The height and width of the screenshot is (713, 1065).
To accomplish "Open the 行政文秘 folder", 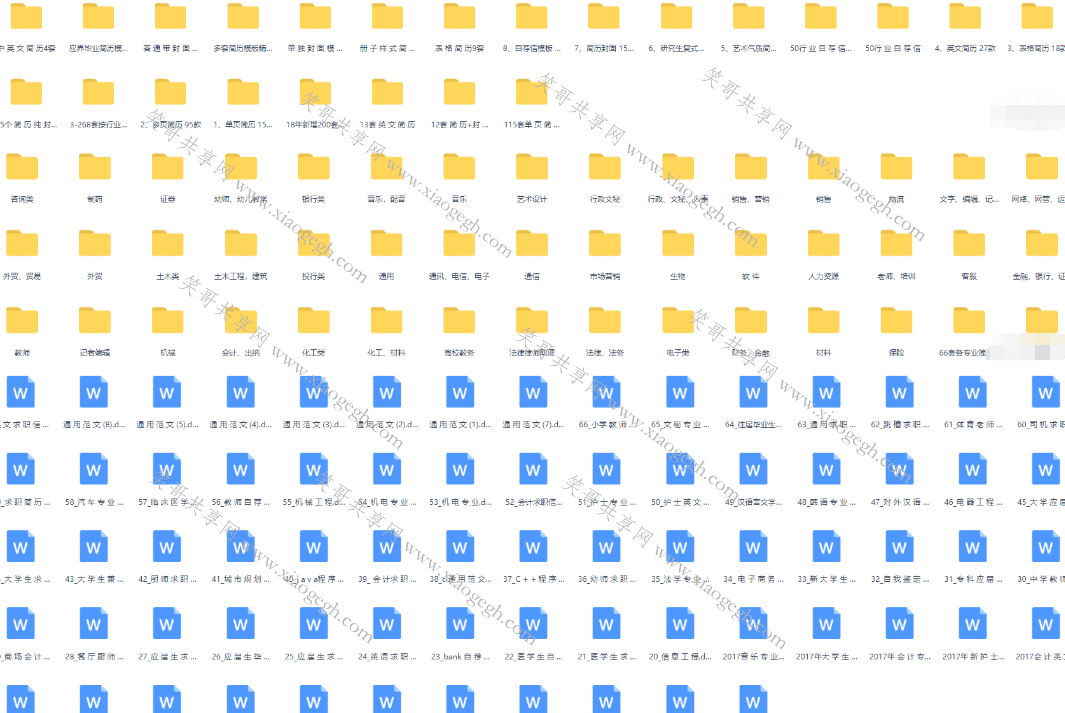I will point(605,167).
